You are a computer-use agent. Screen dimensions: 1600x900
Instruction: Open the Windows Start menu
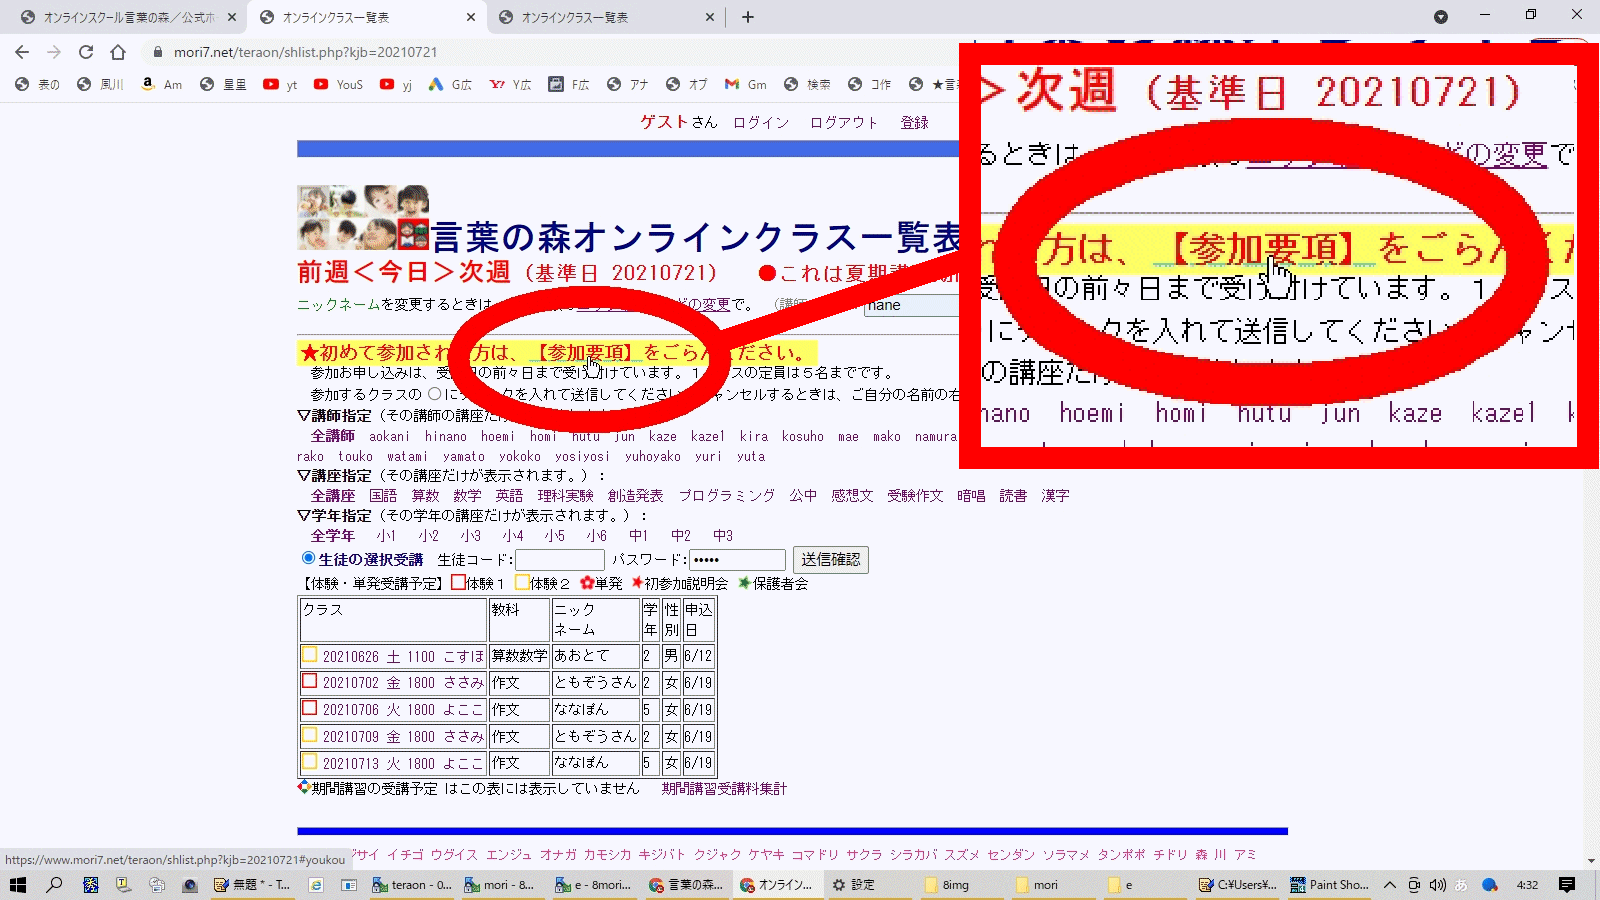(x=17, y=885)
